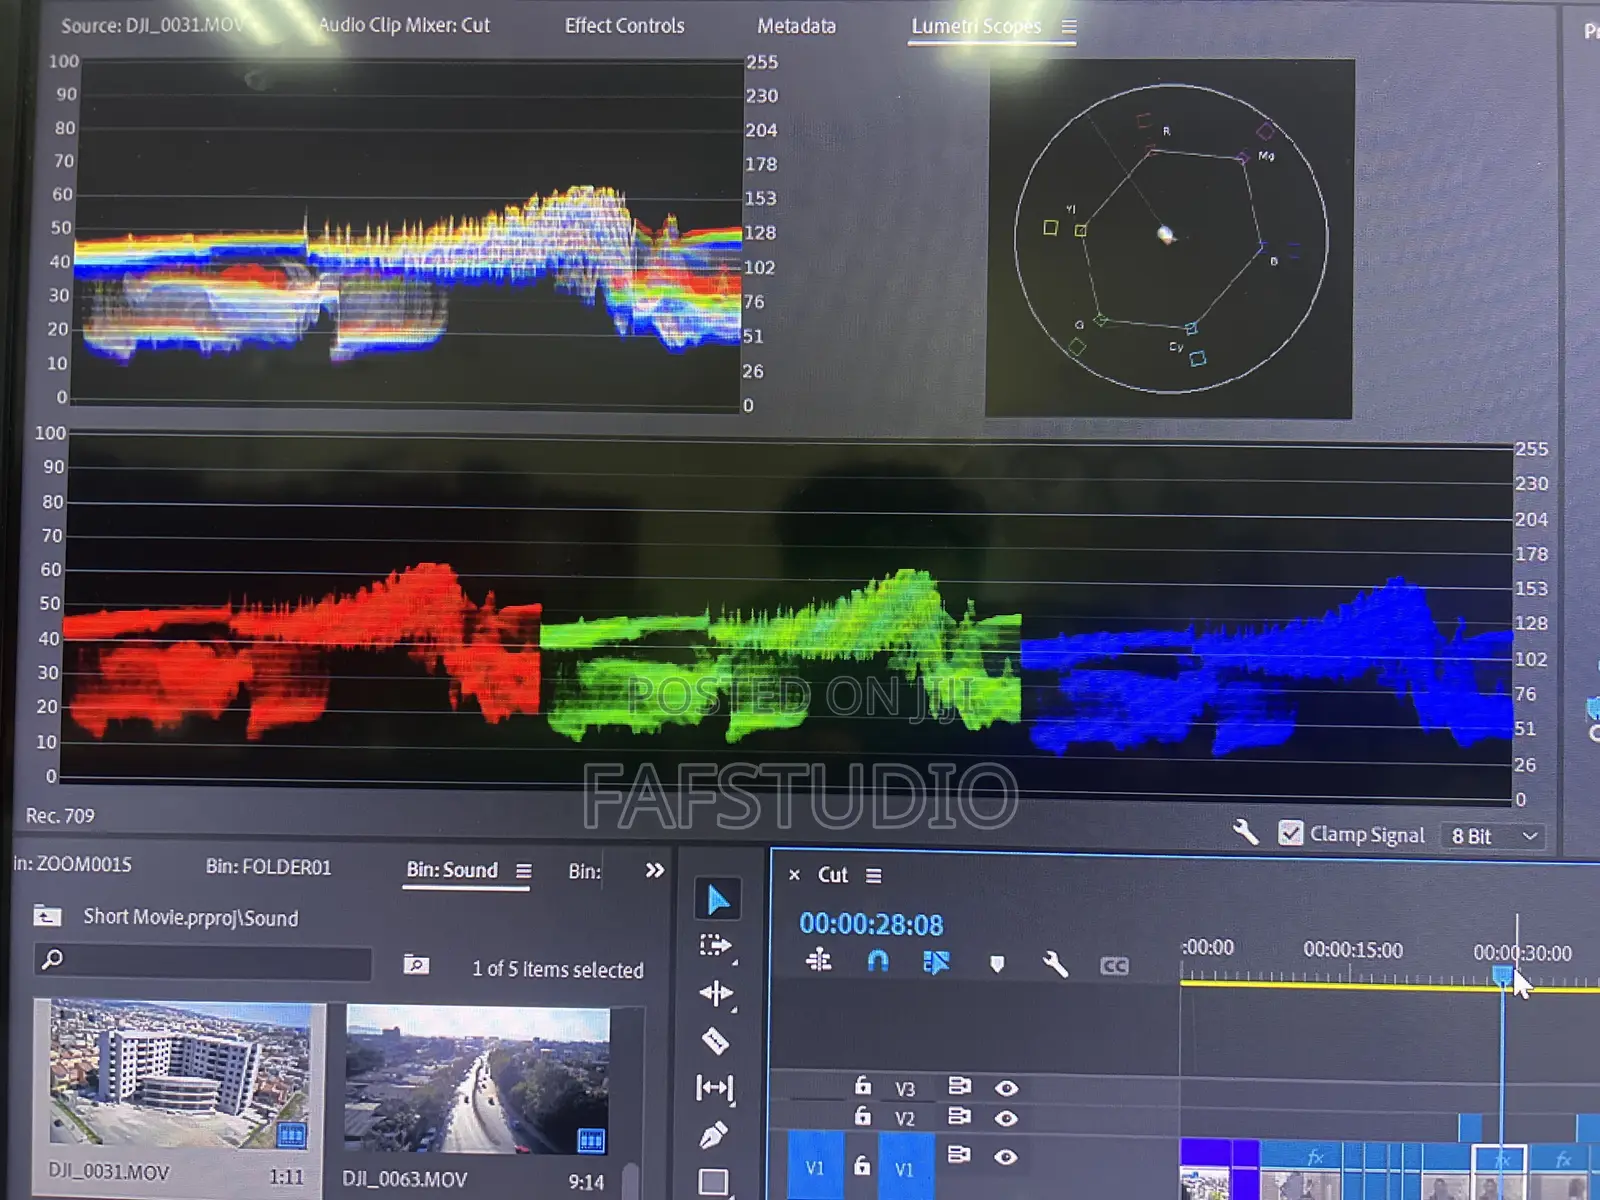
Task: Add a marker in the timeline
Action: (x=996, y=964)
